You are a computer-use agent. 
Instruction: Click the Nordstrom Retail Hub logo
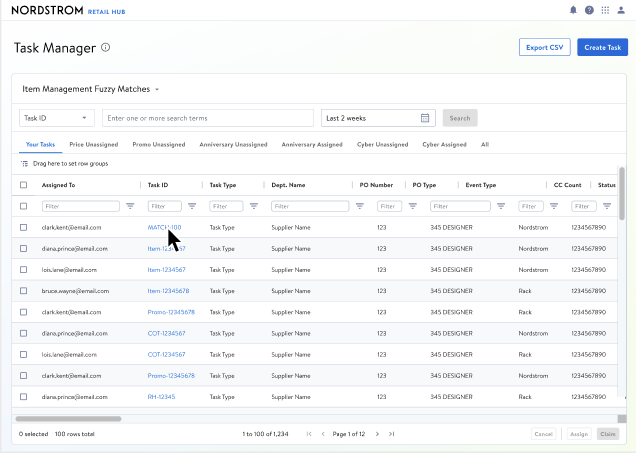68,10
